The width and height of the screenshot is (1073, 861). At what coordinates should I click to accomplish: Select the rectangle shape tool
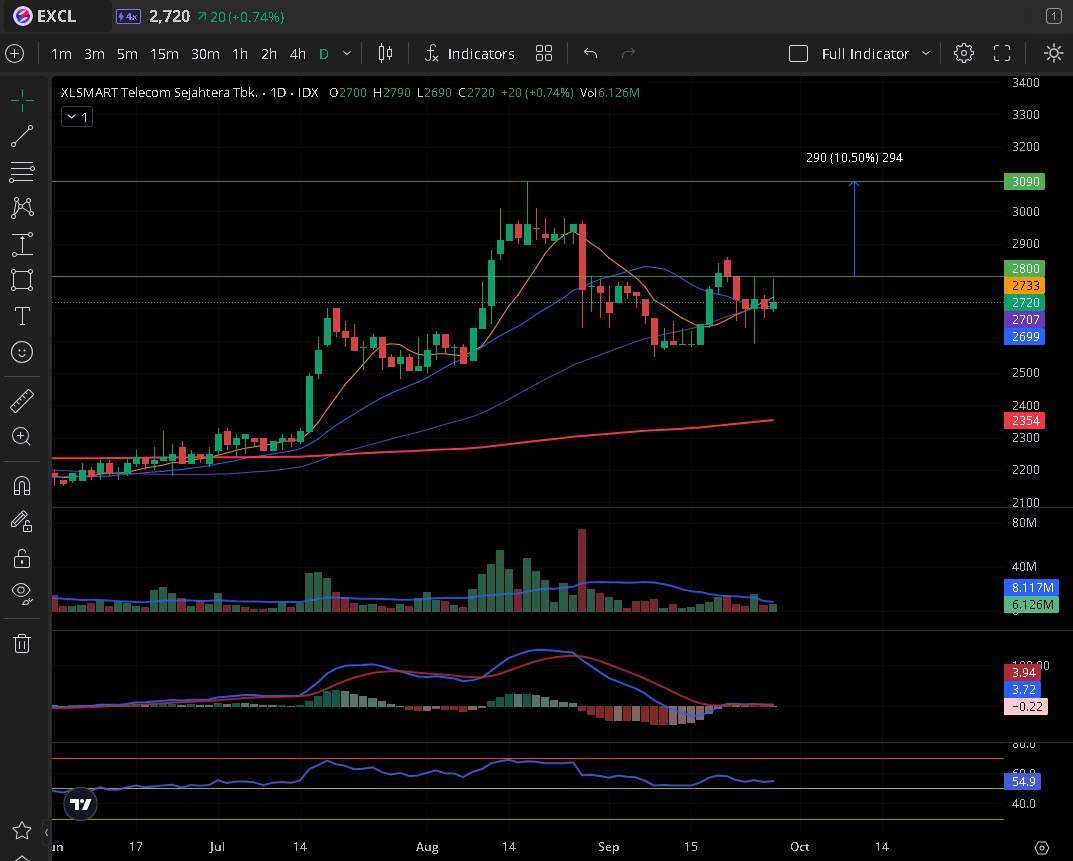click(x=22, y=280)
